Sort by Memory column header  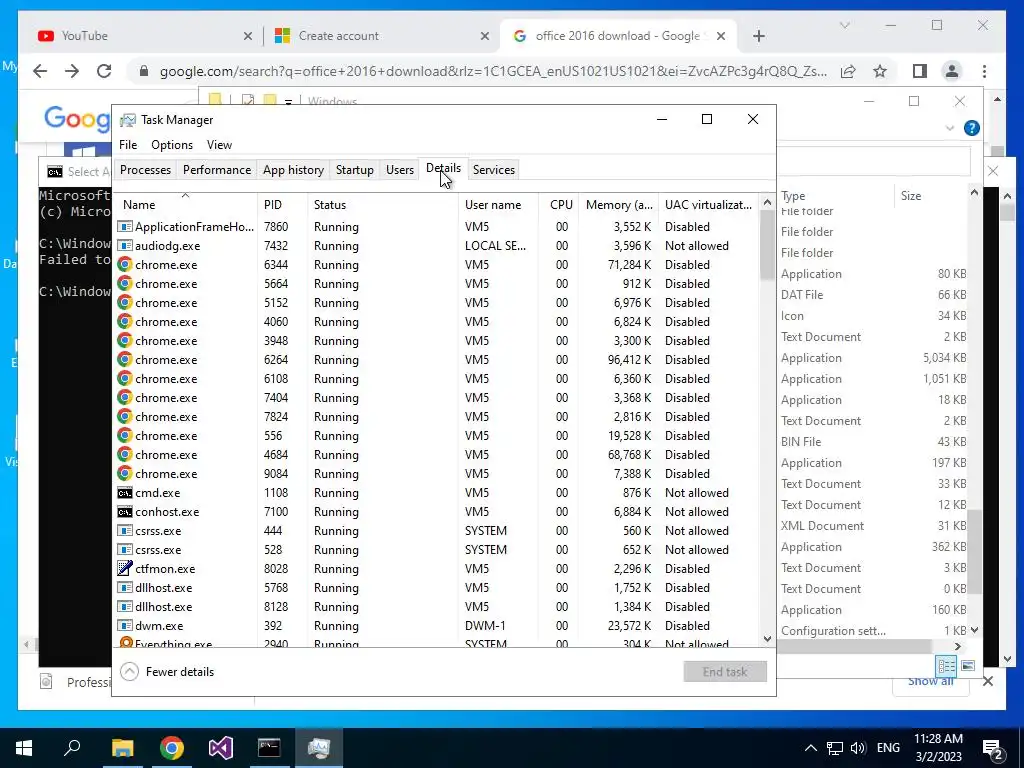click(619, 204)
